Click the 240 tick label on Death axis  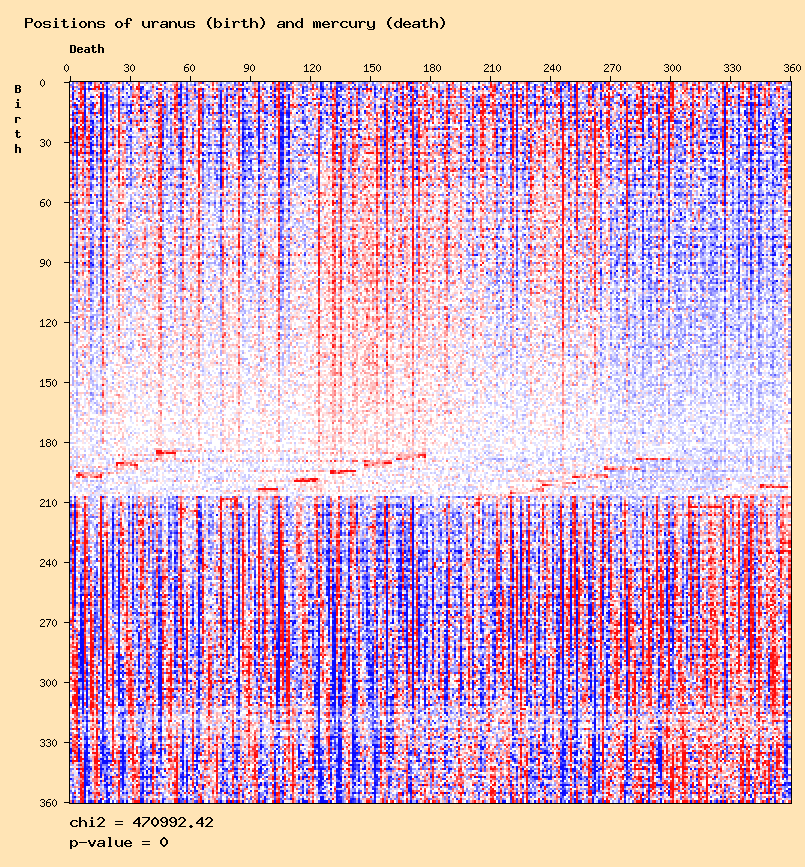552,68
